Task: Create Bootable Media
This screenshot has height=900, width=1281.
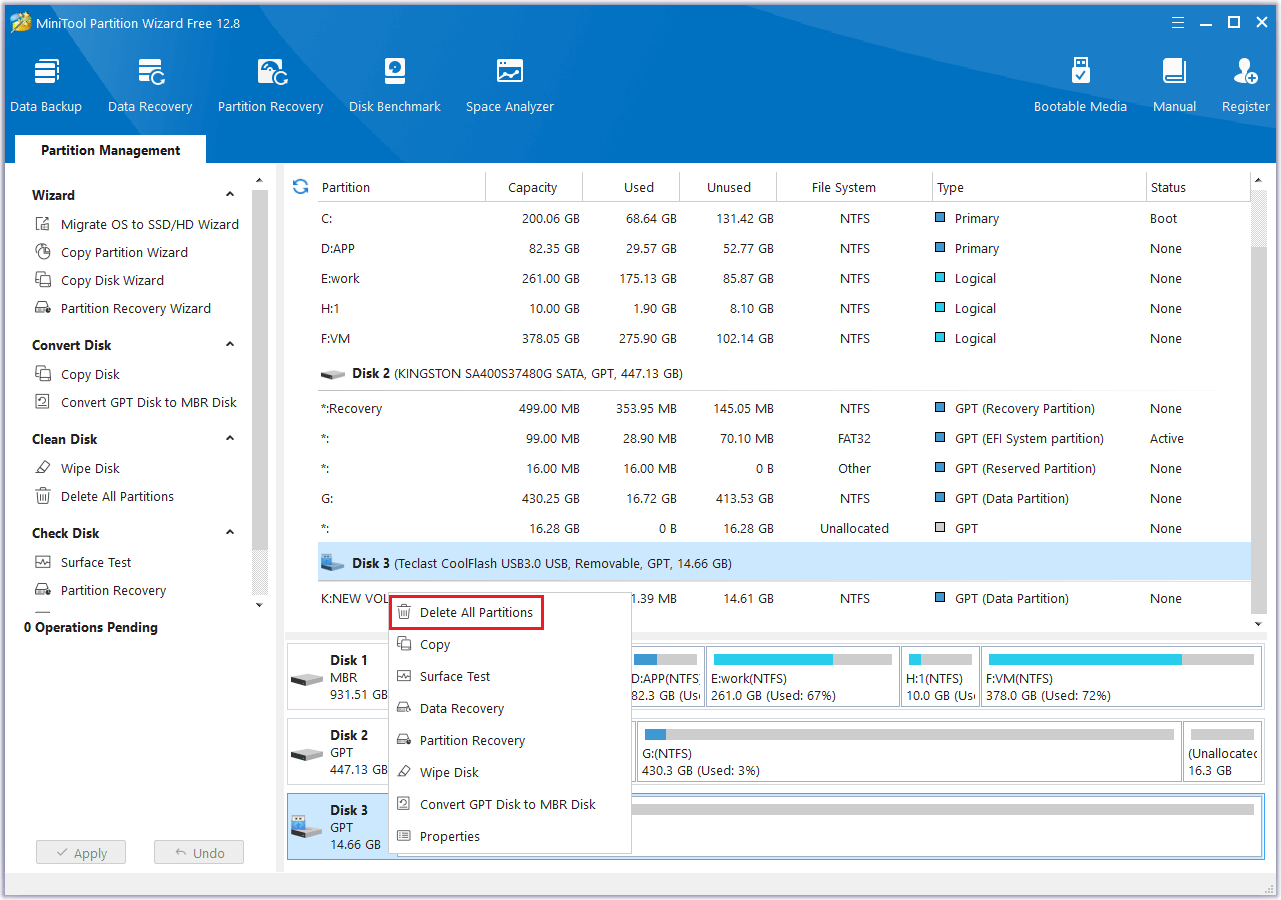Action: tap(1080, 85)
